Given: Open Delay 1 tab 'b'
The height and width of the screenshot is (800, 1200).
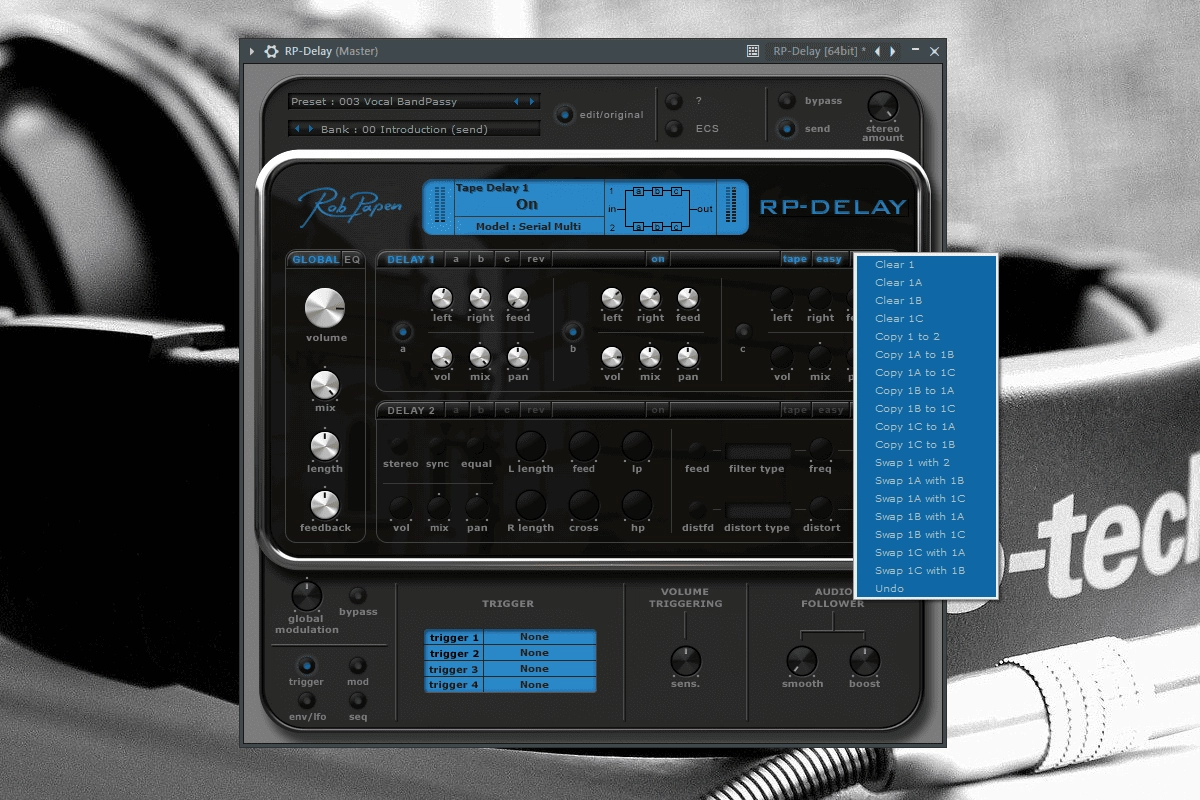Looking at the screenshot, I should click(x=481, y=260).
